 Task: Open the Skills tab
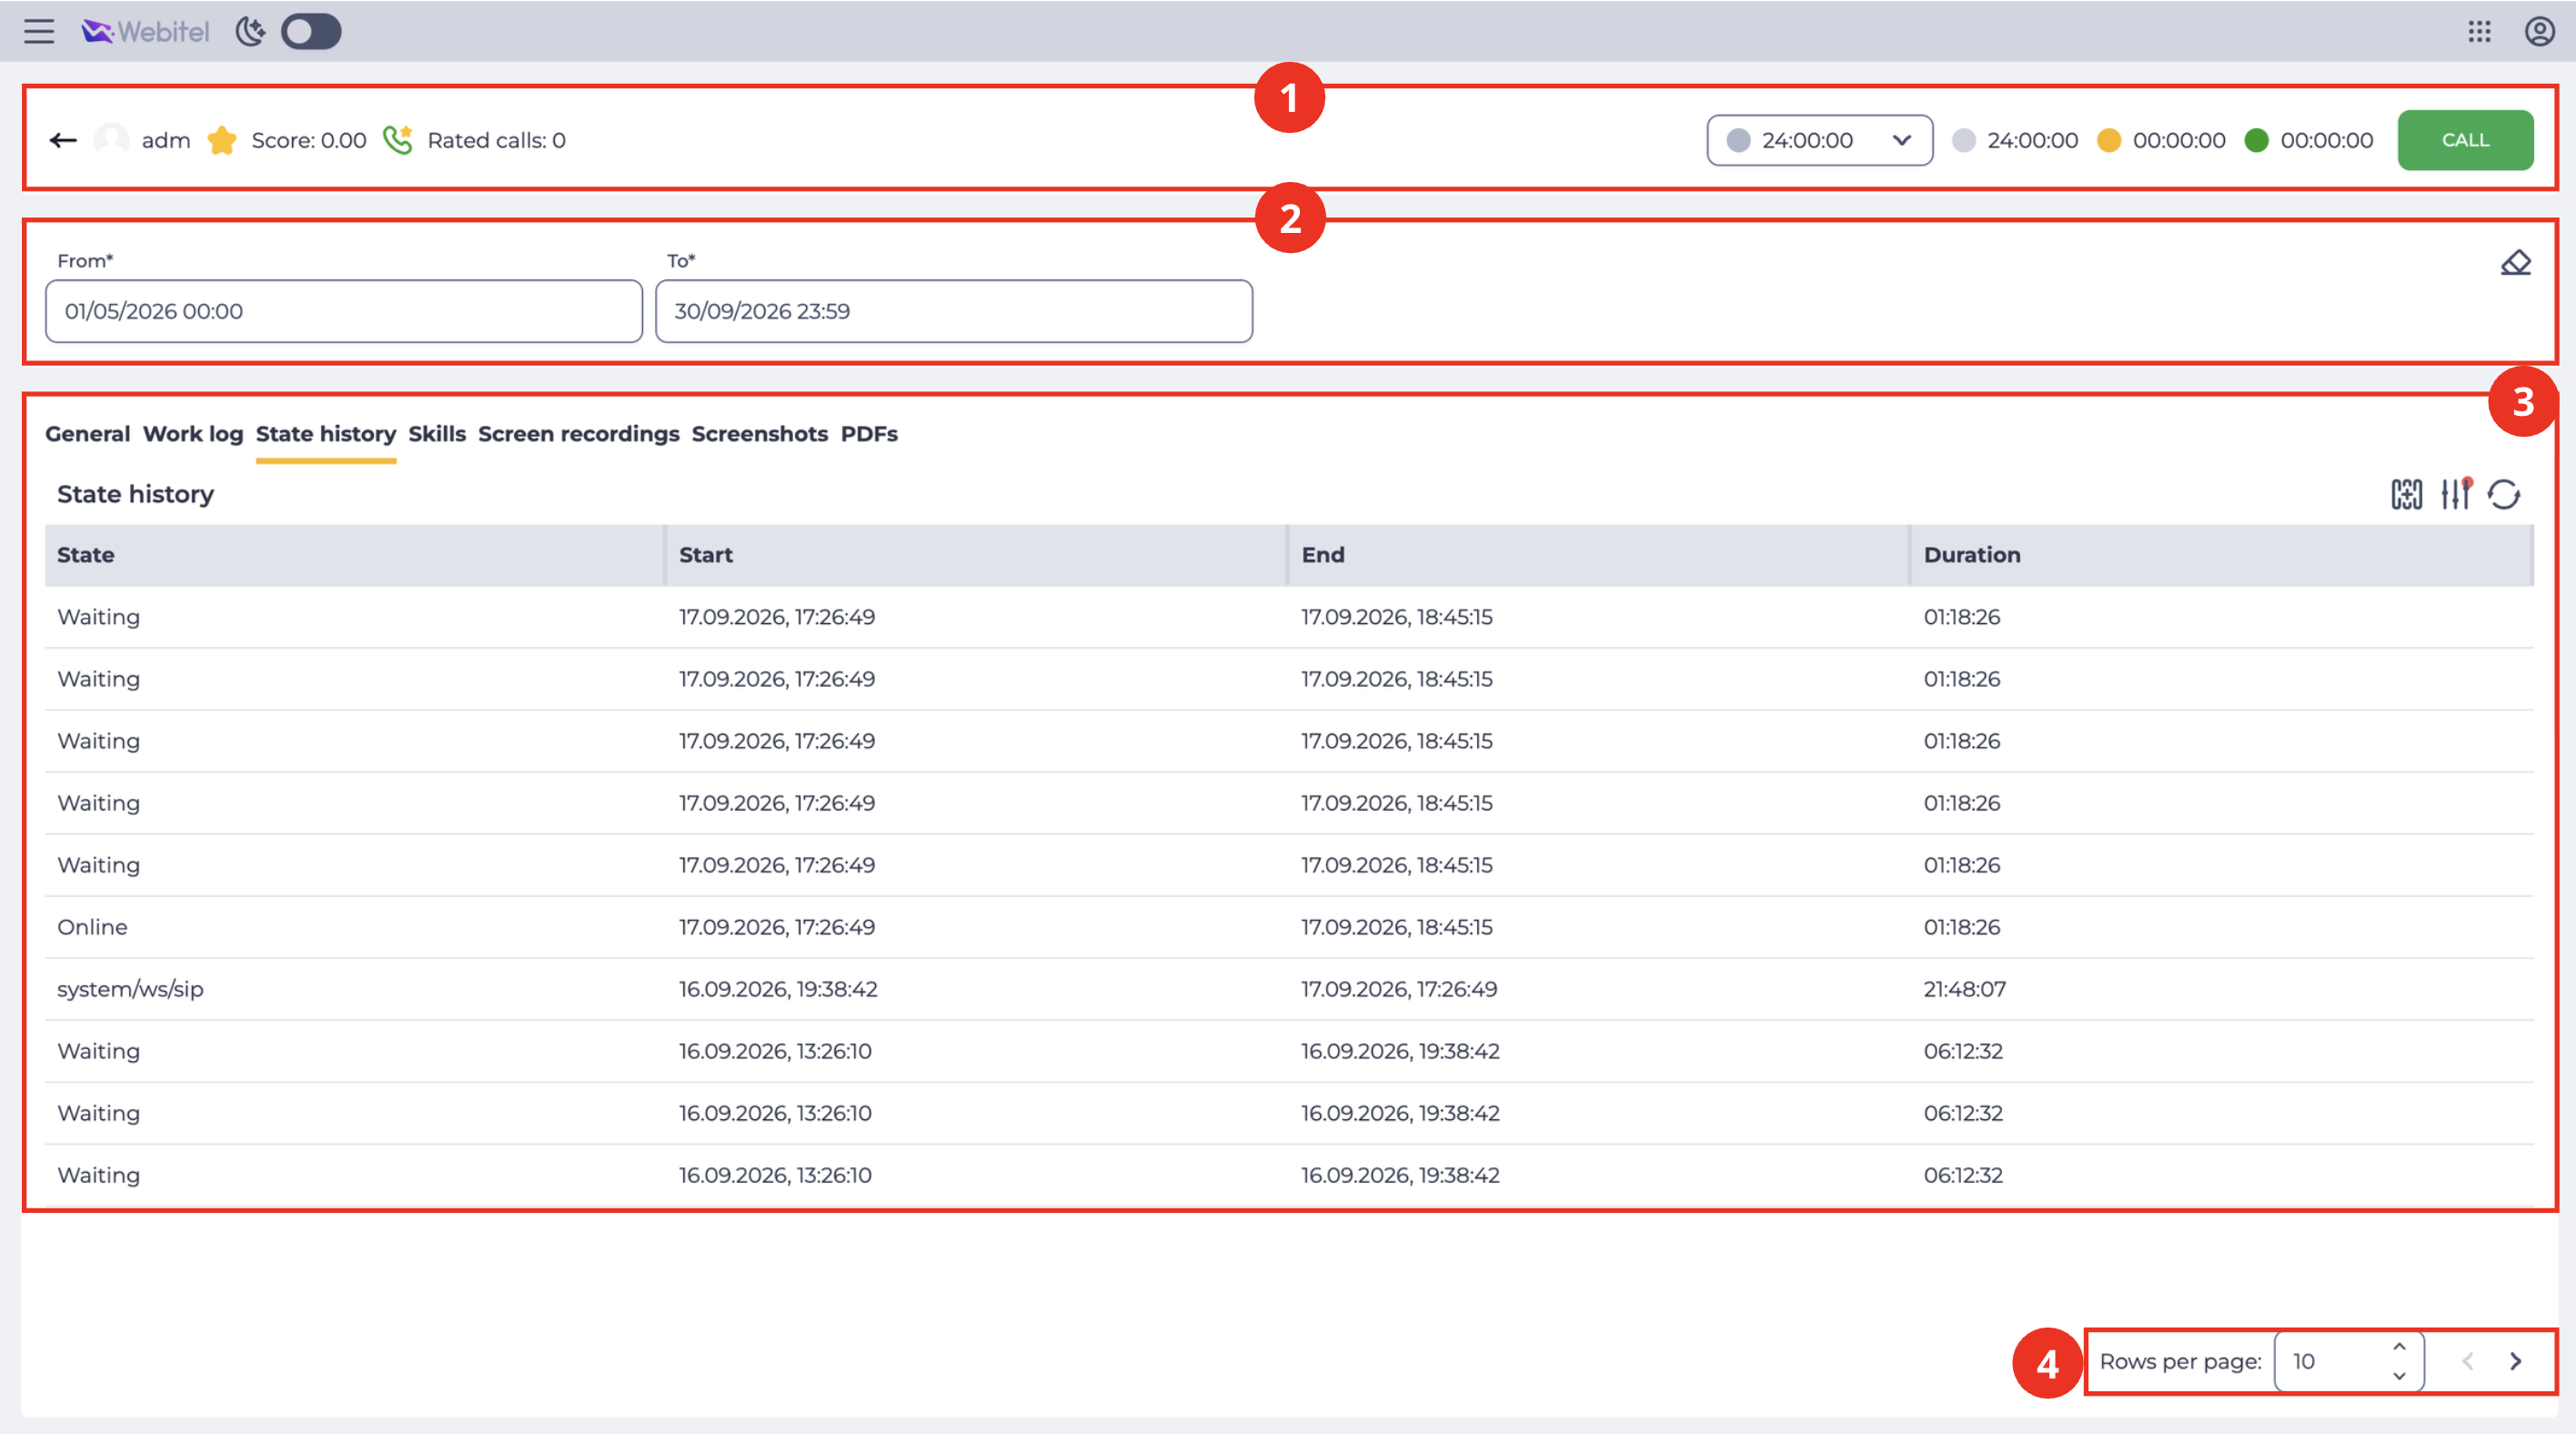(437, 434)
